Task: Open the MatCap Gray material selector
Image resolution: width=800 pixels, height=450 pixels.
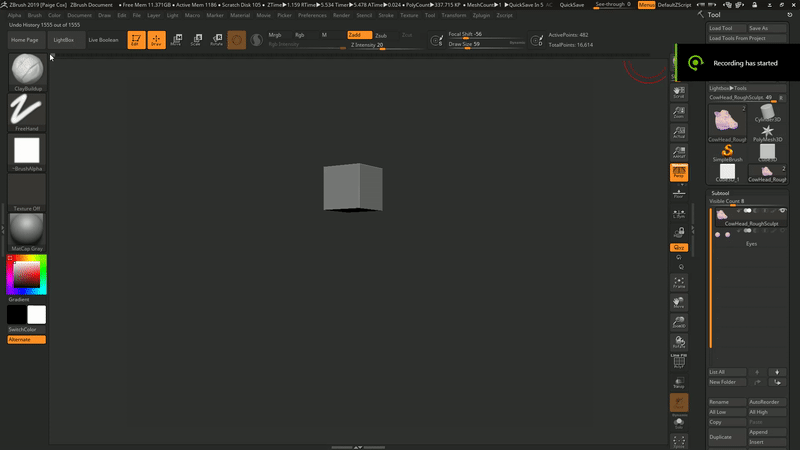Action: pyautogui.click(x=27, y=232)
